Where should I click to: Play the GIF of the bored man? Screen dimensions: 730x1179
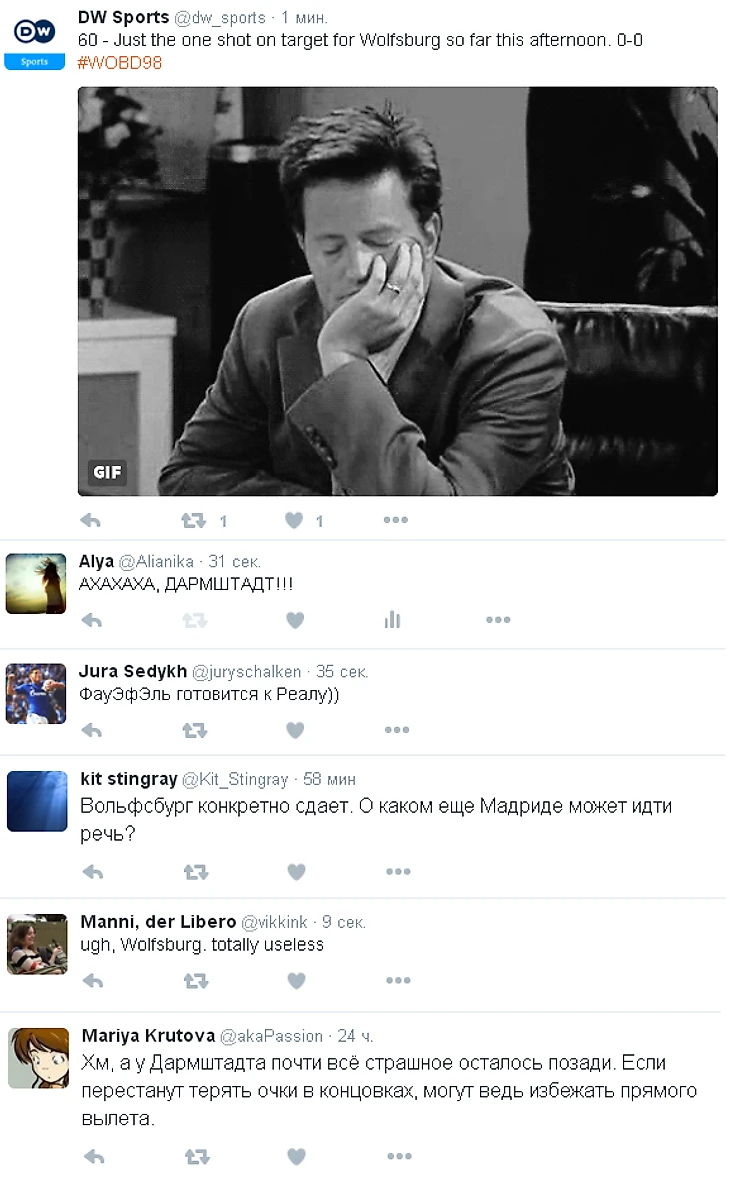(x=398, y=291)
